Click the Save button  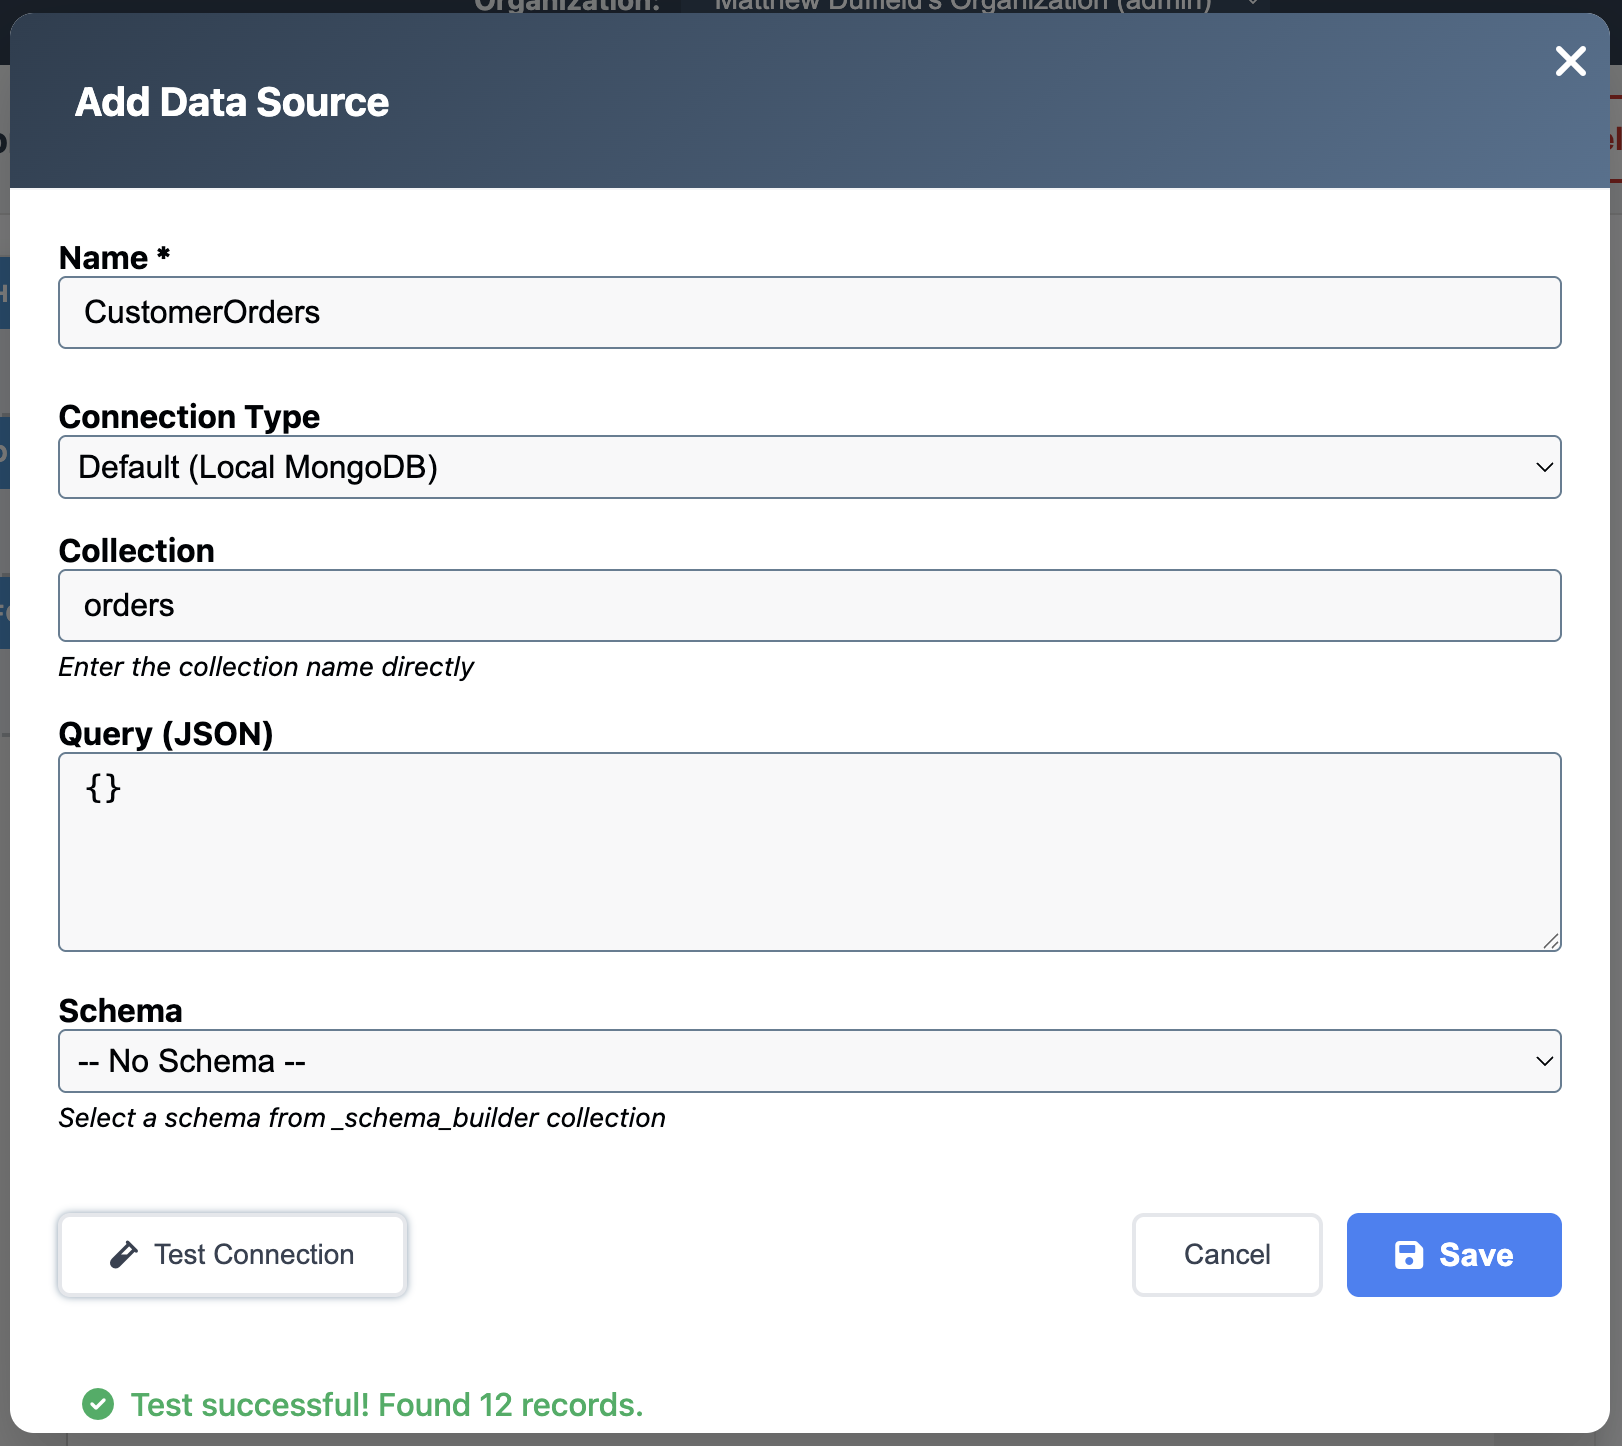[x=1454, y=1255]
